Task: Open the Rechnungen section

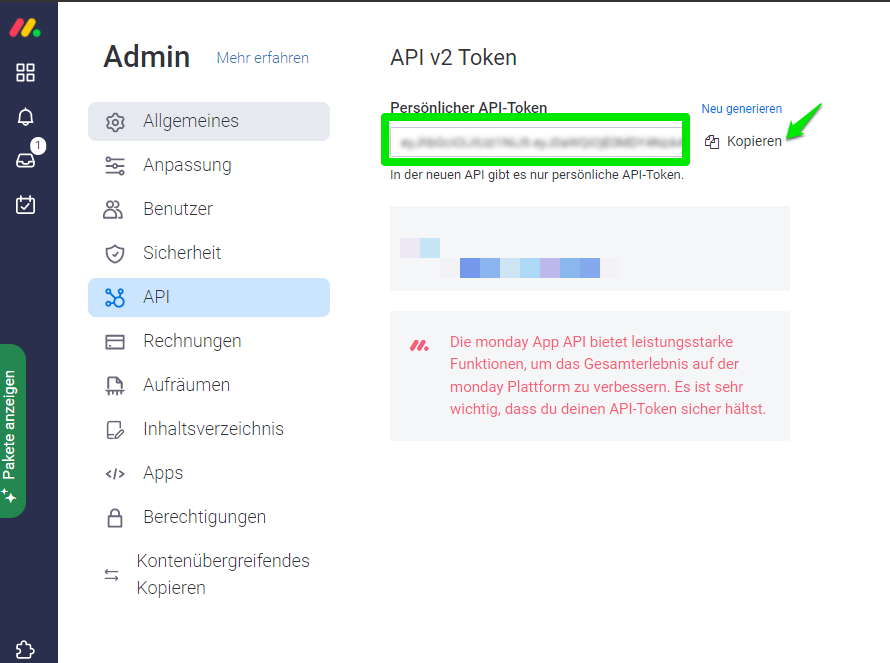Action: pos(209,341)
